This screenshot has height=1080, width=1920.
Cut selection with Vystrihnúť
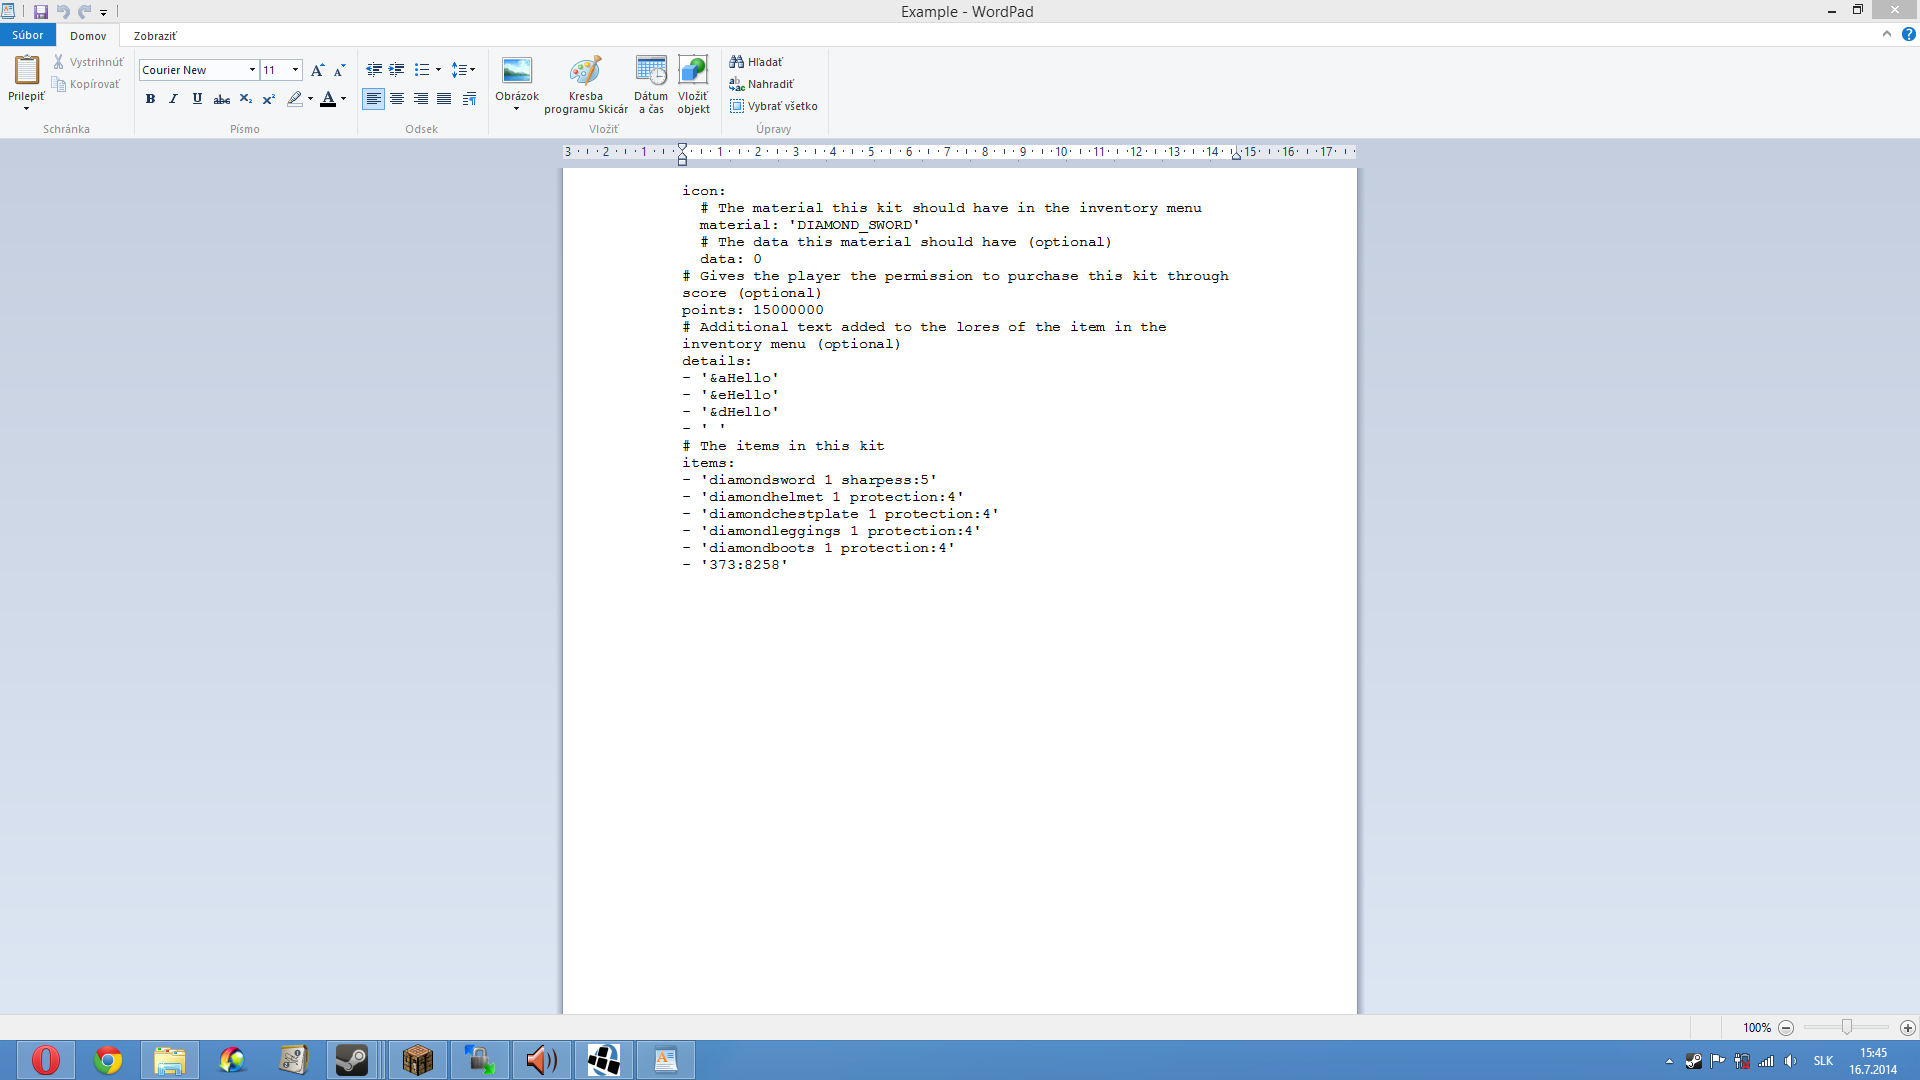(x=88, y=62)
